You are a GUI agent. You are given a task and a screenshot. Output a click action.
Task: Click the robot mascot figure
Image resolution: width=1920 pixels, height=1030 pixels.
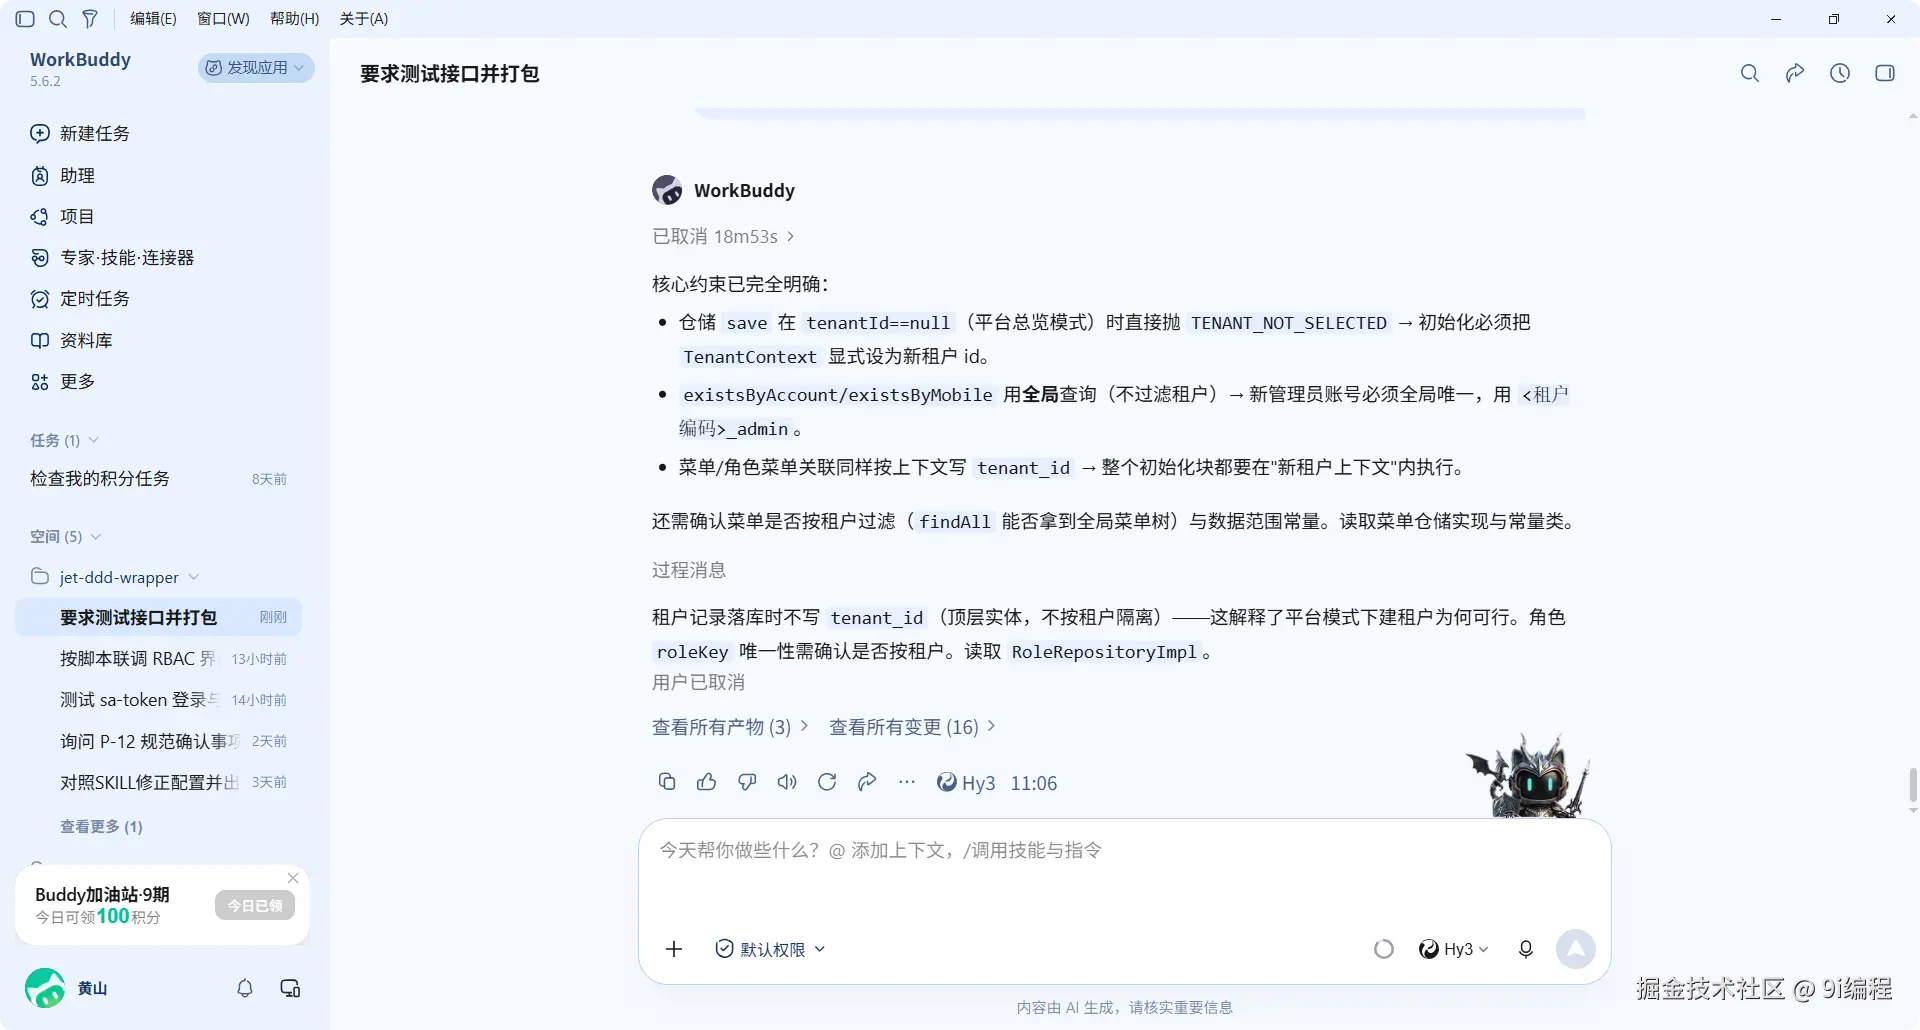coord(1528,776)
